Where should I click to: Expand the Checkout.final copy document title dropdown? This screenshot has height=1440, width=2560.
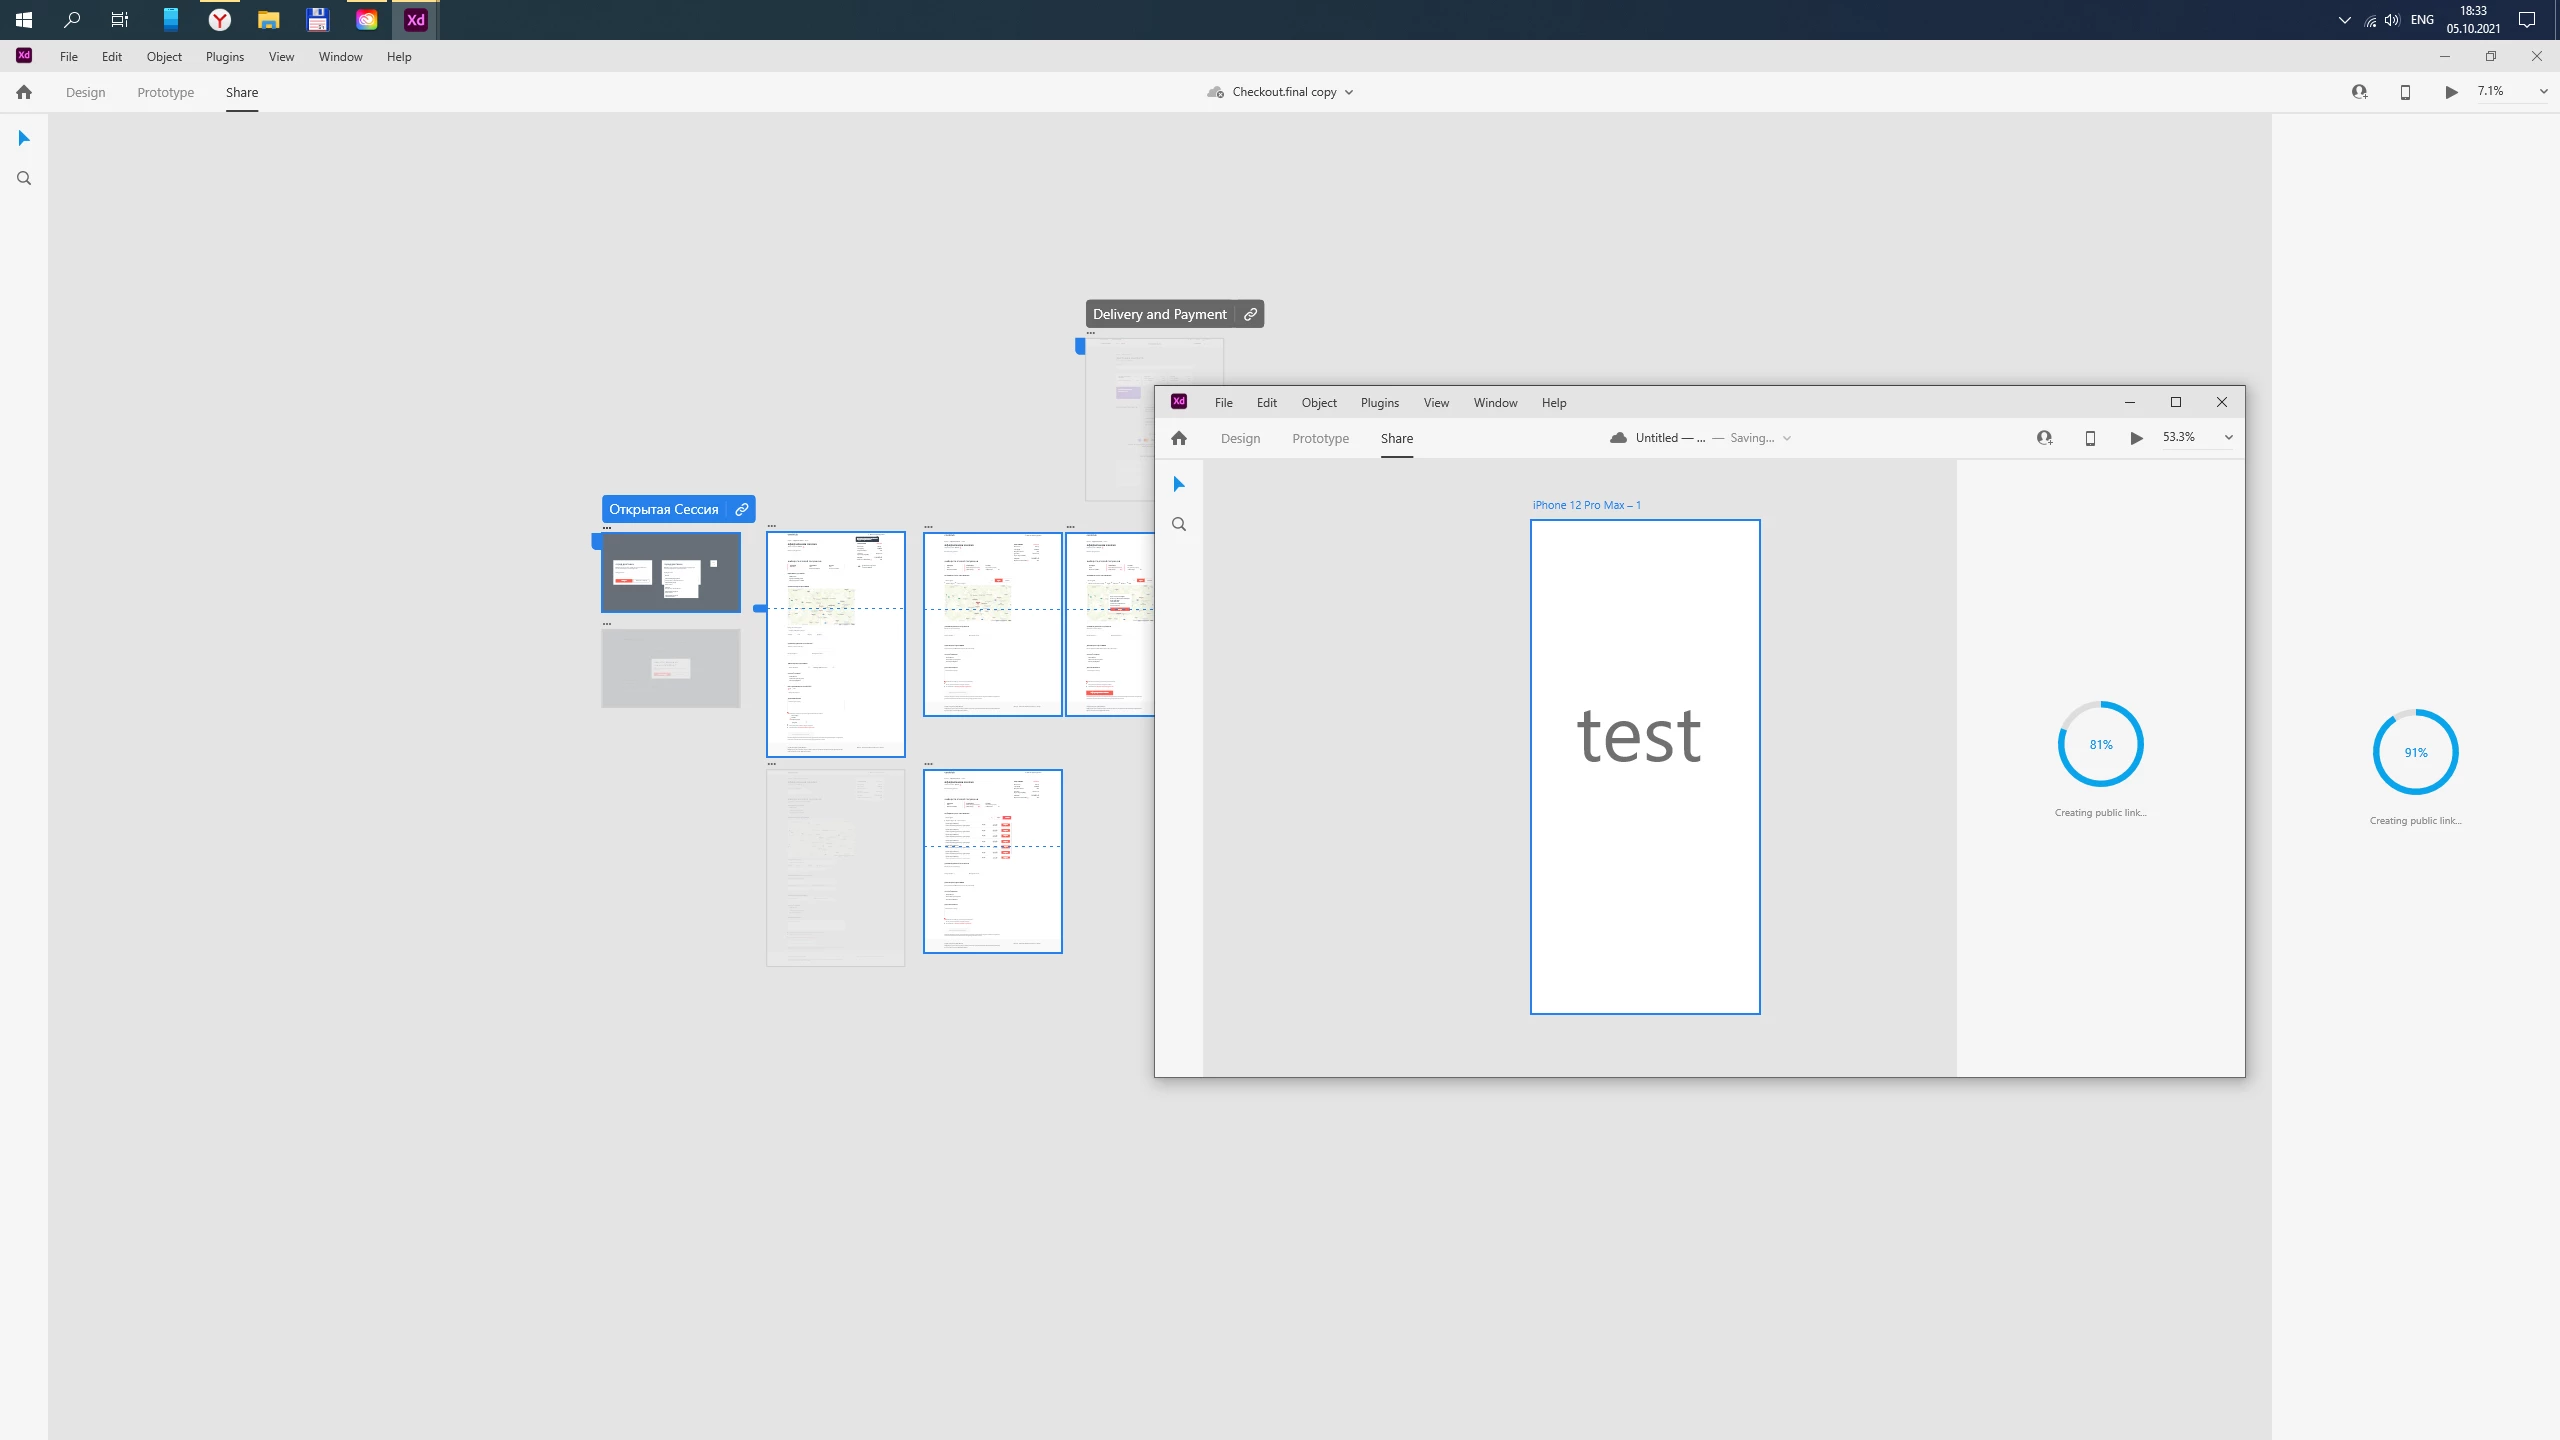click(x=1349, y=92)
